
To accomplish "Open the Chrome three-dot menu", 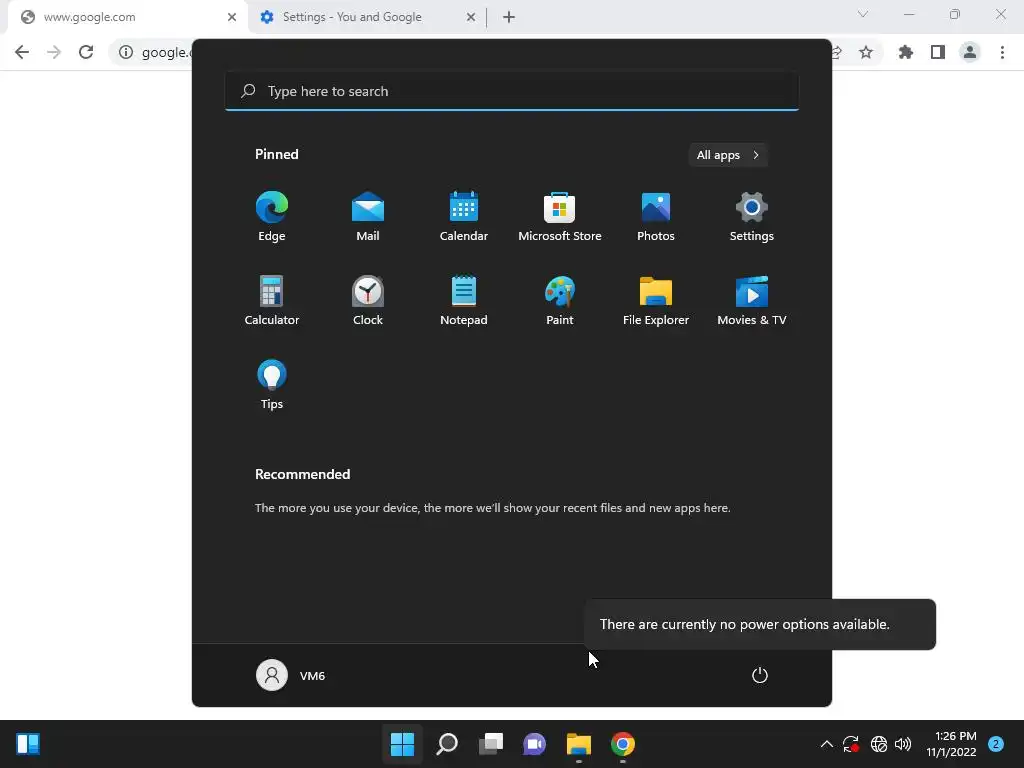I will [x=1002, y=52].
